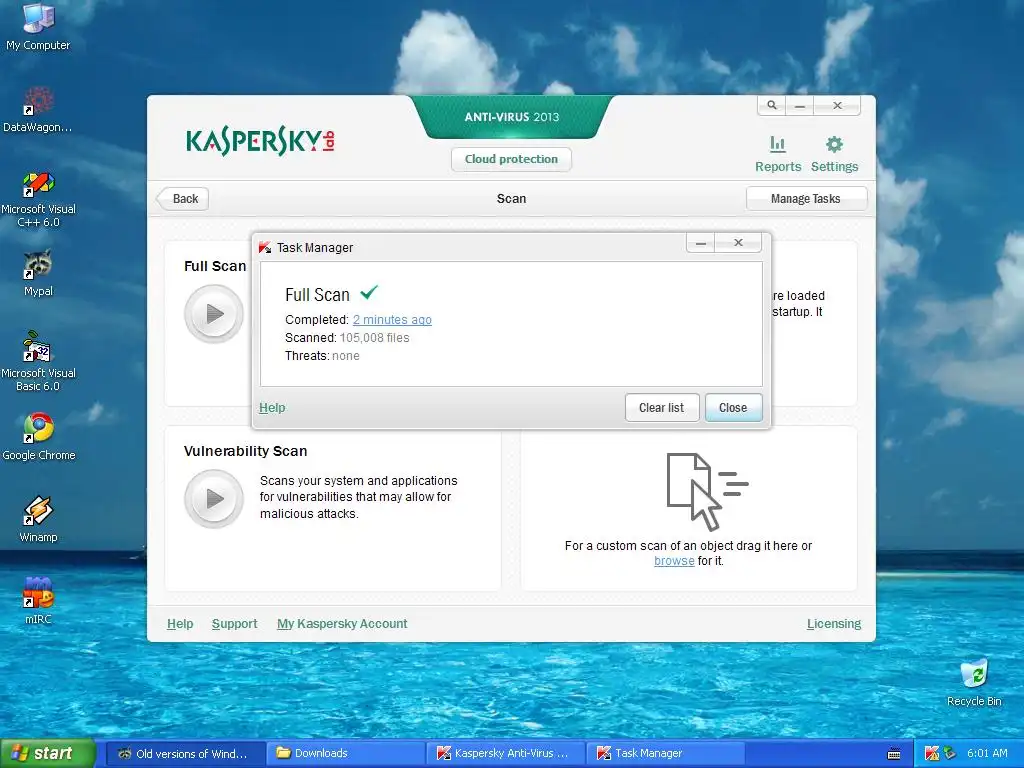Click the Scan page title text
This screenshot has height=768, width=1024.
(x=511, y=199)
